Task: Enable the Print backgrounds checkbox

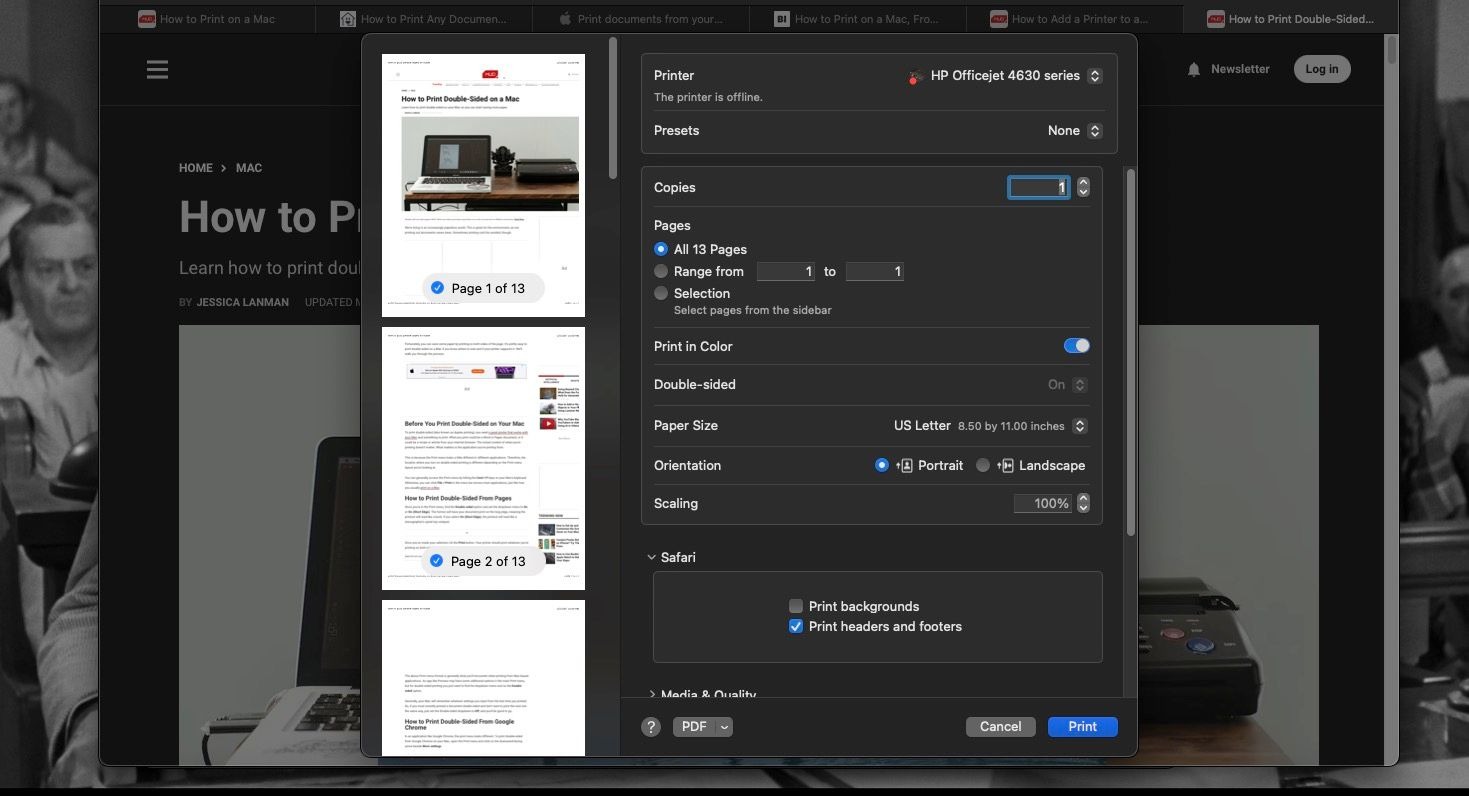Action: coord(796,606)
